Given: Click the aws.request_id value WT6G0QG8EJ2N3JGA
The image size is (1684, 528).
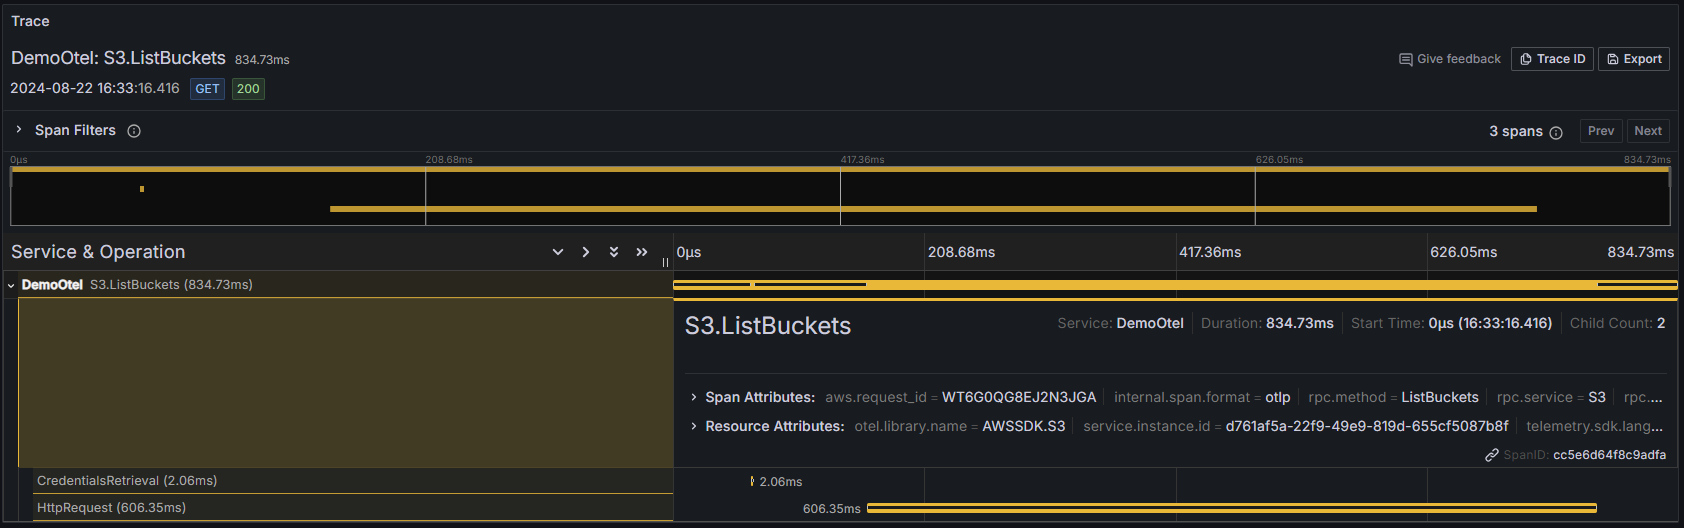Looking at the screenshot, I should pos(1019,397).
